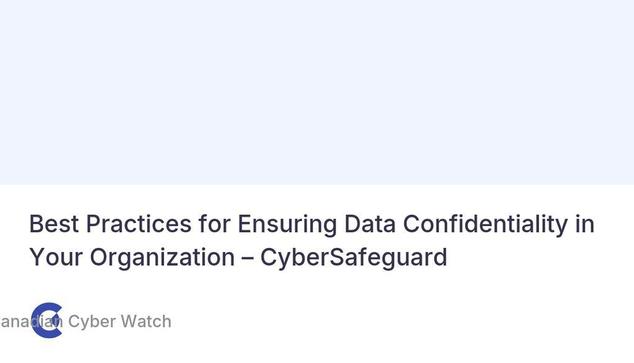Click the empty card image placeholder
Viewport: 634px width, 363px height.
tap(317, 92)
